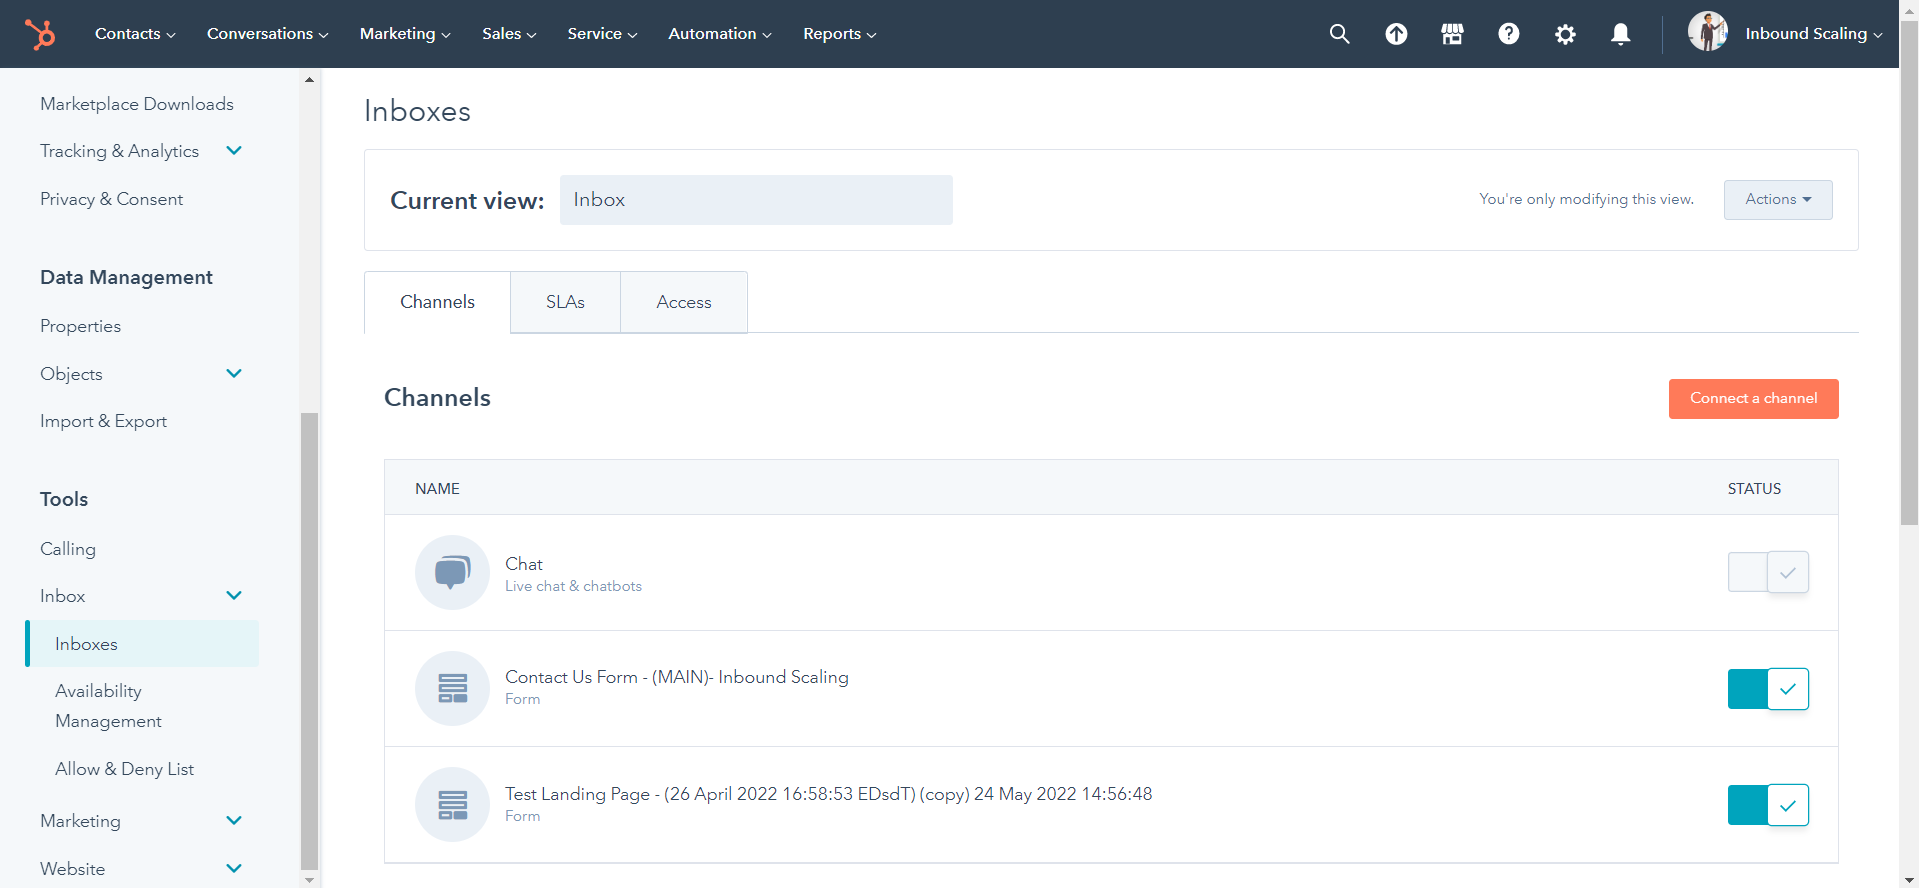The image size is (1919, 888).
Task: Open Marketplace Downloads settings
Action: tap(137, 104)
